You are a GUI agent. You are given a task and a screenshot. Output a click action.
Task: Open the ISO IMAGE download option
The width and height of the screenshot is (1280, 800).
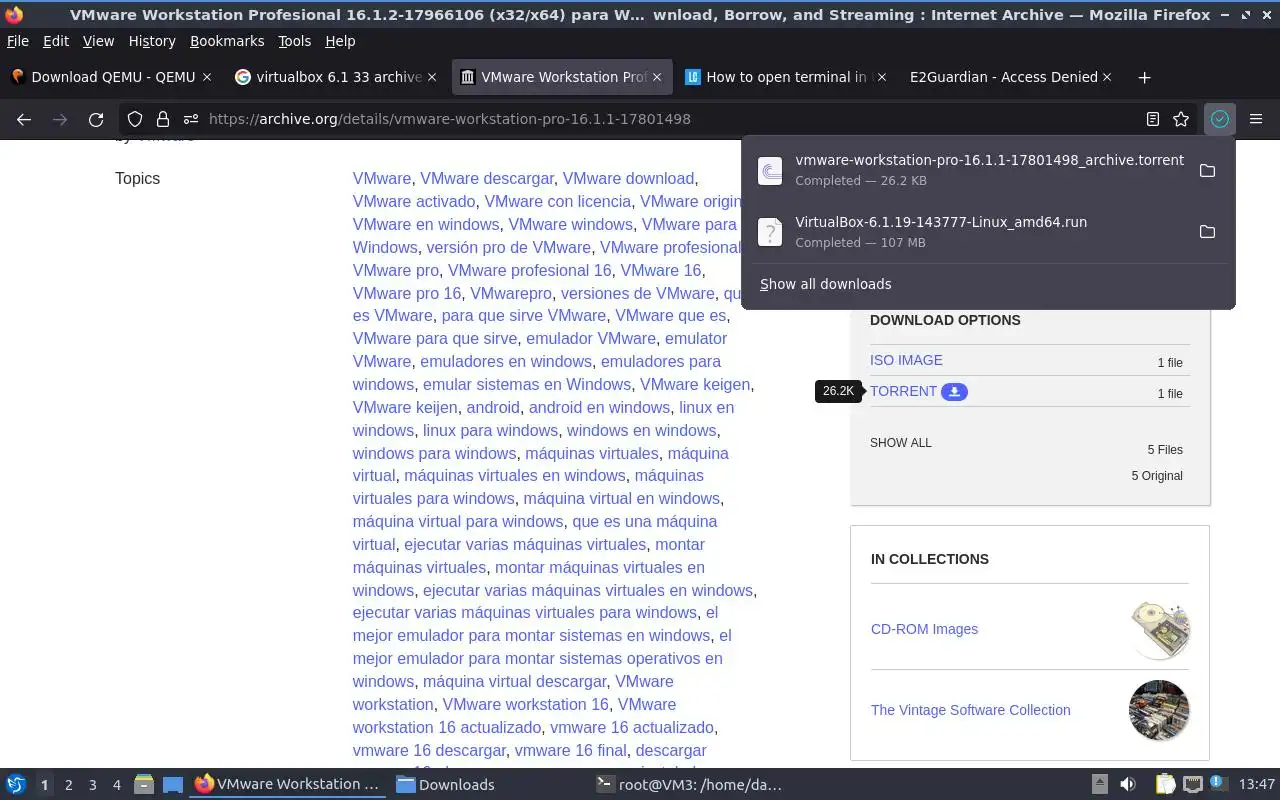[x=906, y=360]
